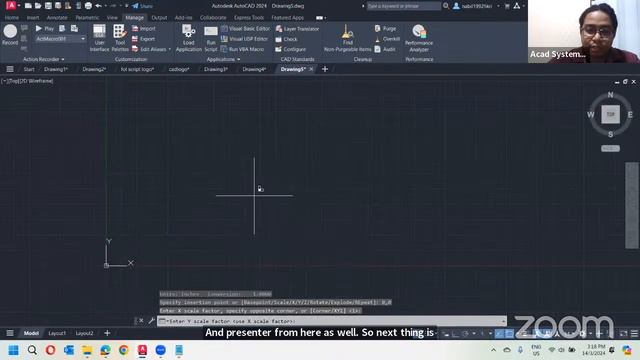Viewport: 640px width, 360px height.
Task: Switch to the Output ribbon tab
Action: click(x=159, y=18)
